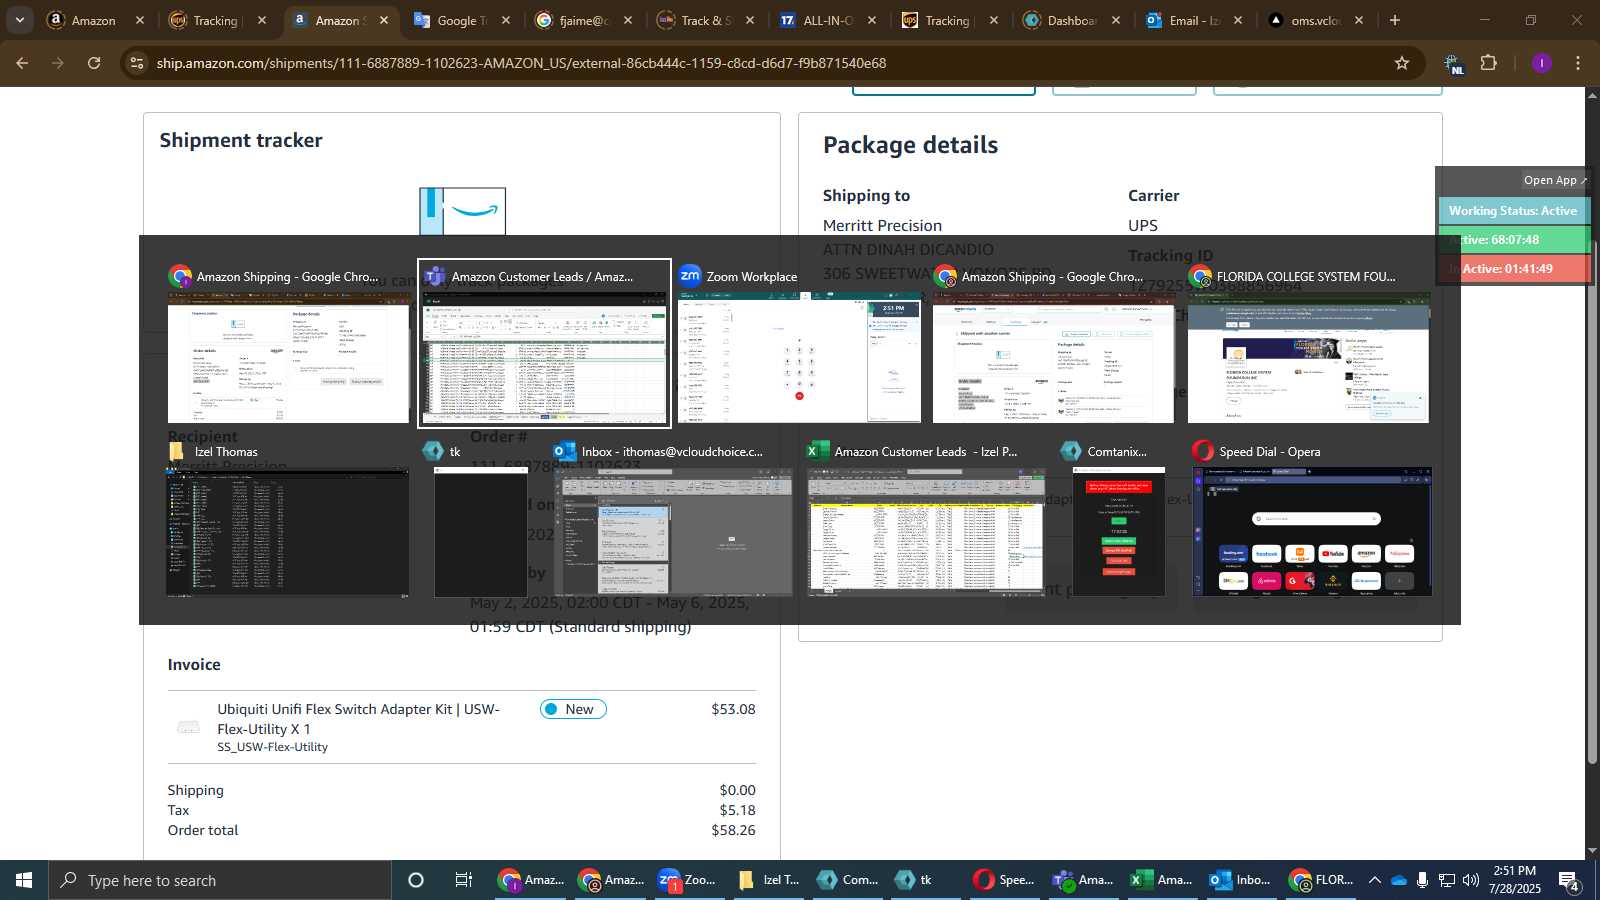Click the Open App button
The image size is (1600, 900).
tap(1555, 180)
